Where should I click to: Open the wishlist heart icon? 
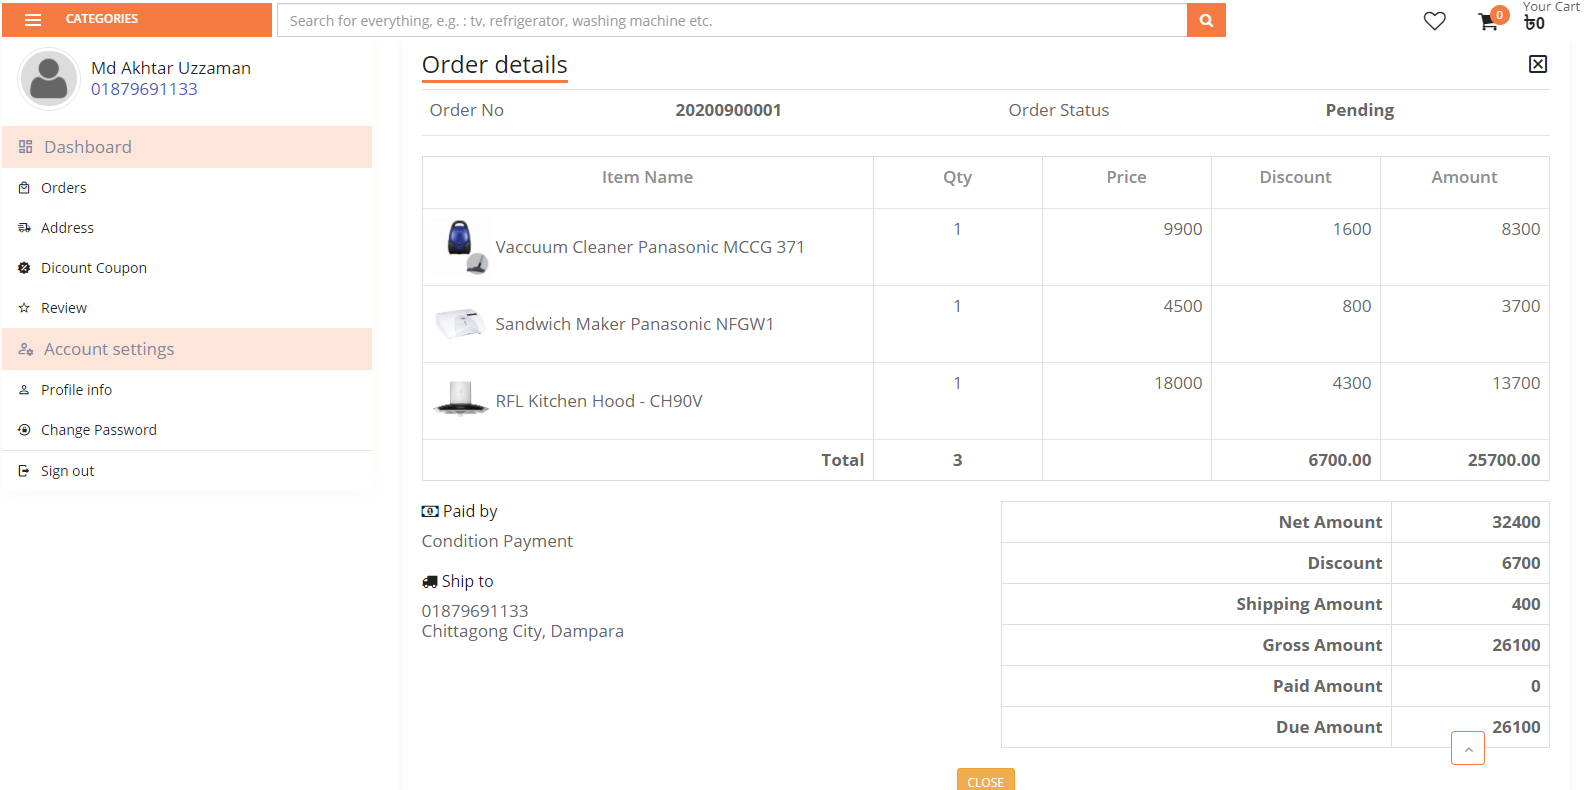[1434, 21]
